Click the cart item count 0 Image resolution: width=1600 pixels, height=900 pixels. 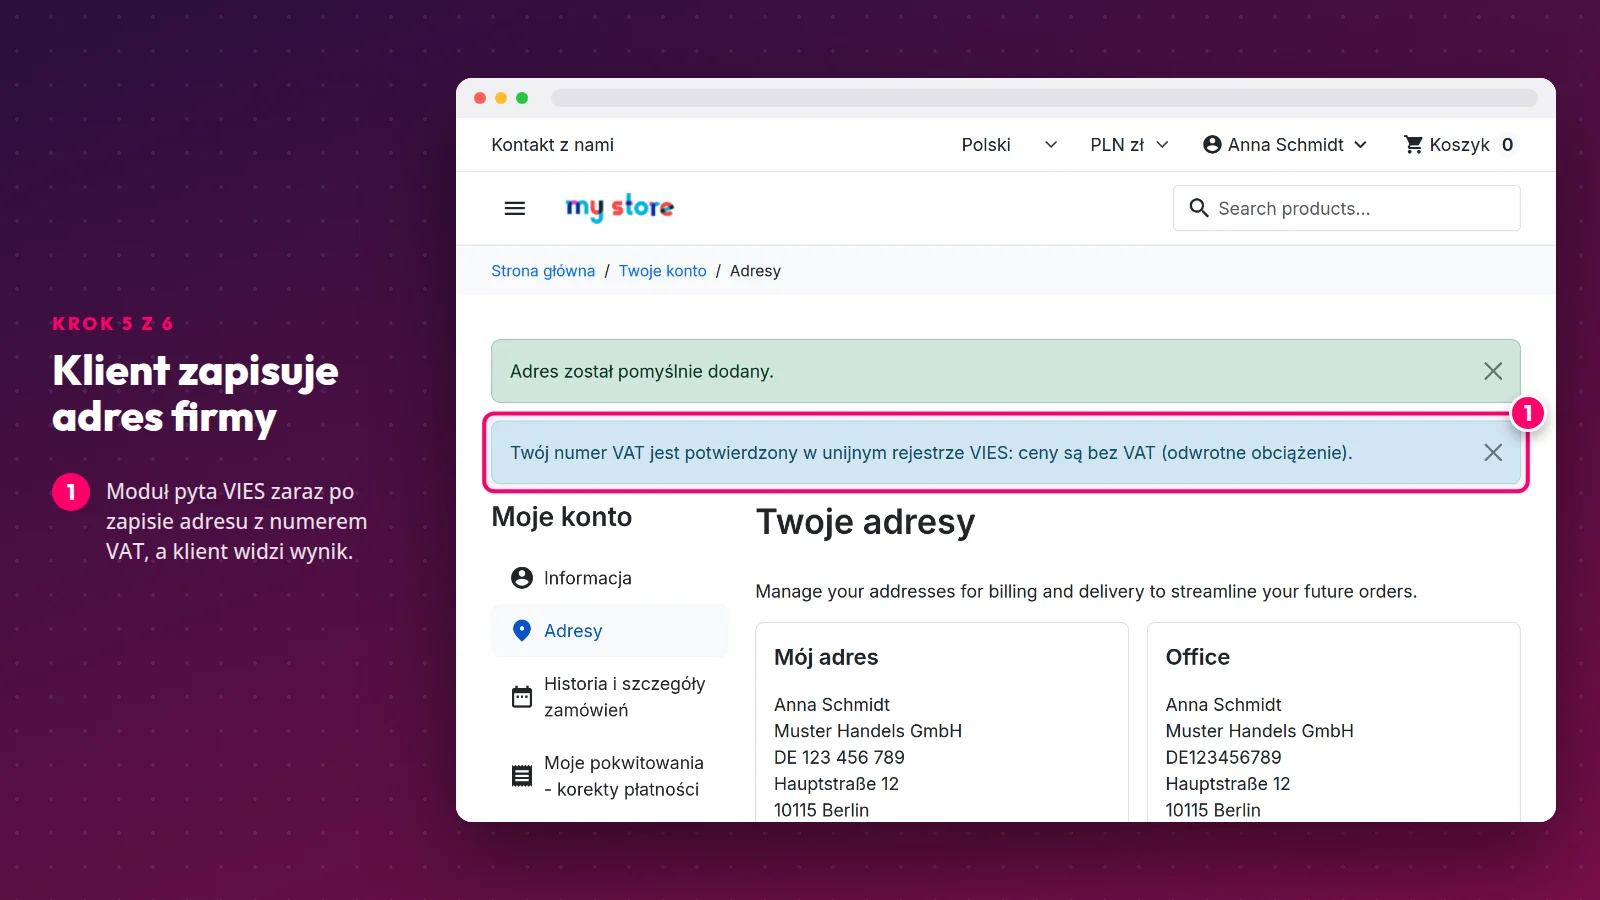pyautogui.click(x=1507, y=145)
